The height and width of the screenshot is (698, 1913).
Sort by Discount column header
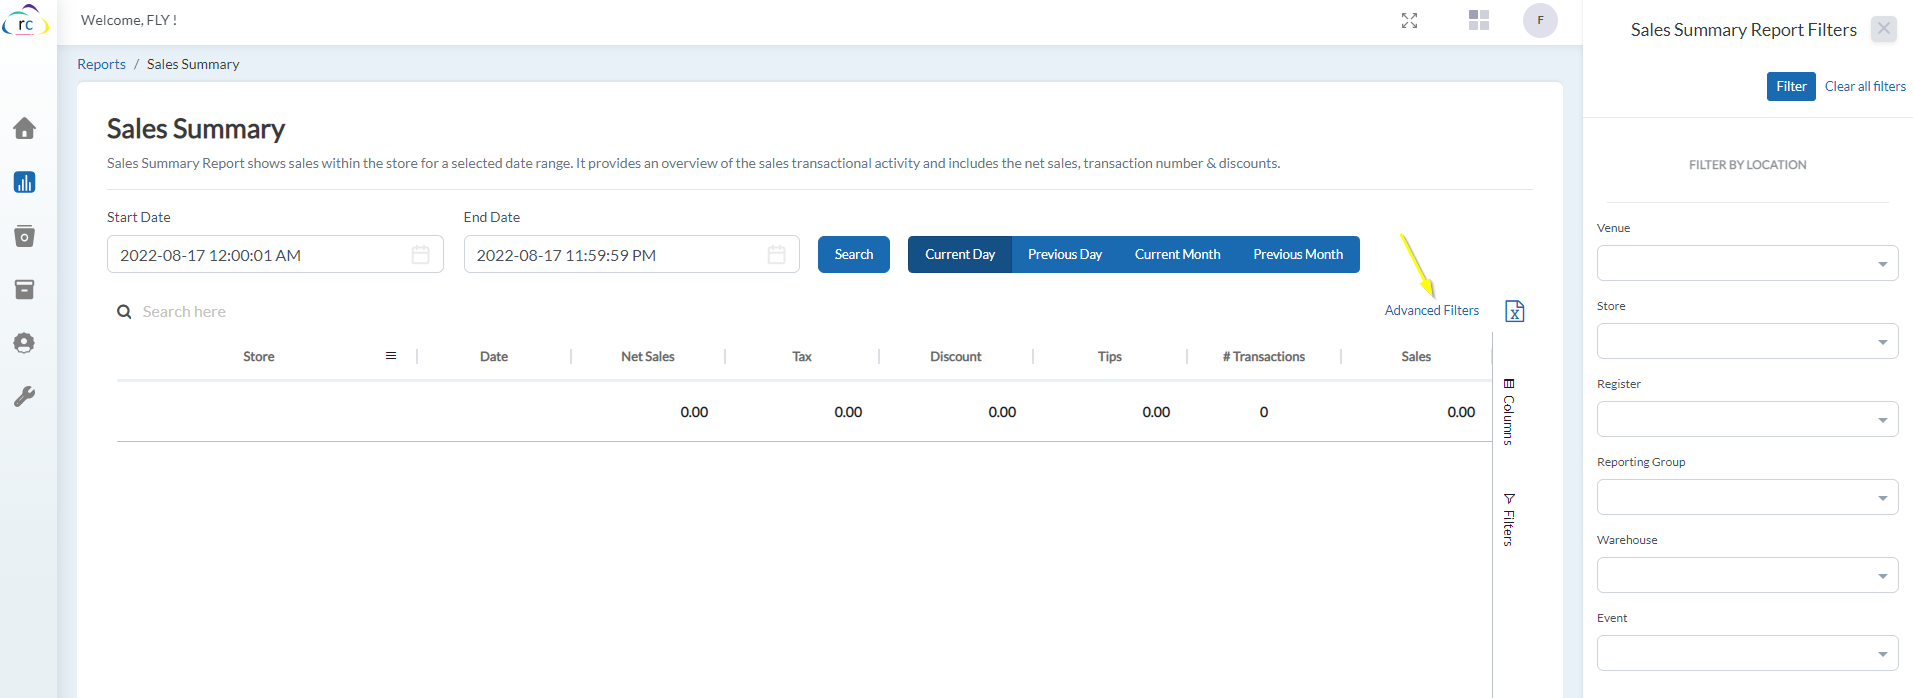click(x=956, y=356)
